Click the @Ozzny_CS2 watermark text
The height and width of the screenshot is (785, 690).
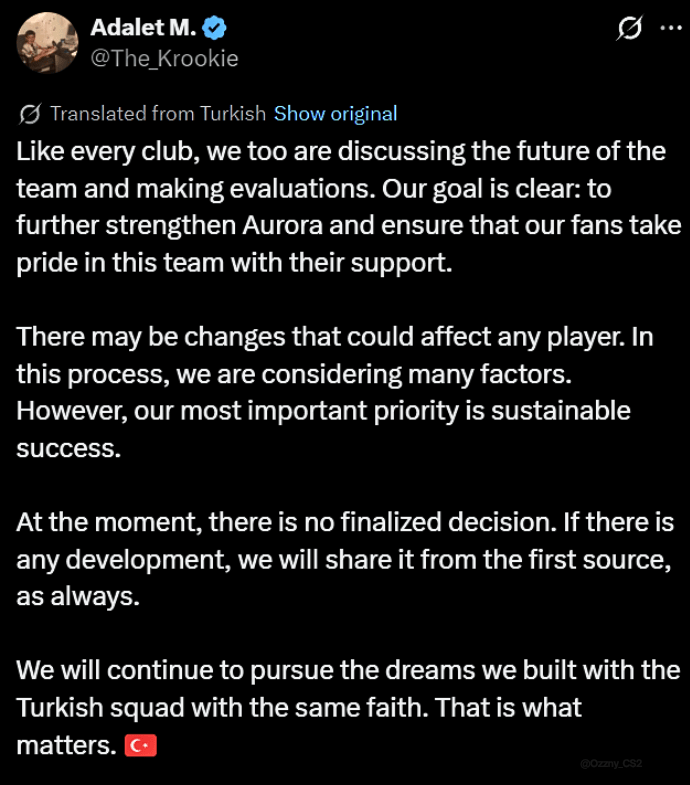click(610, 763)
